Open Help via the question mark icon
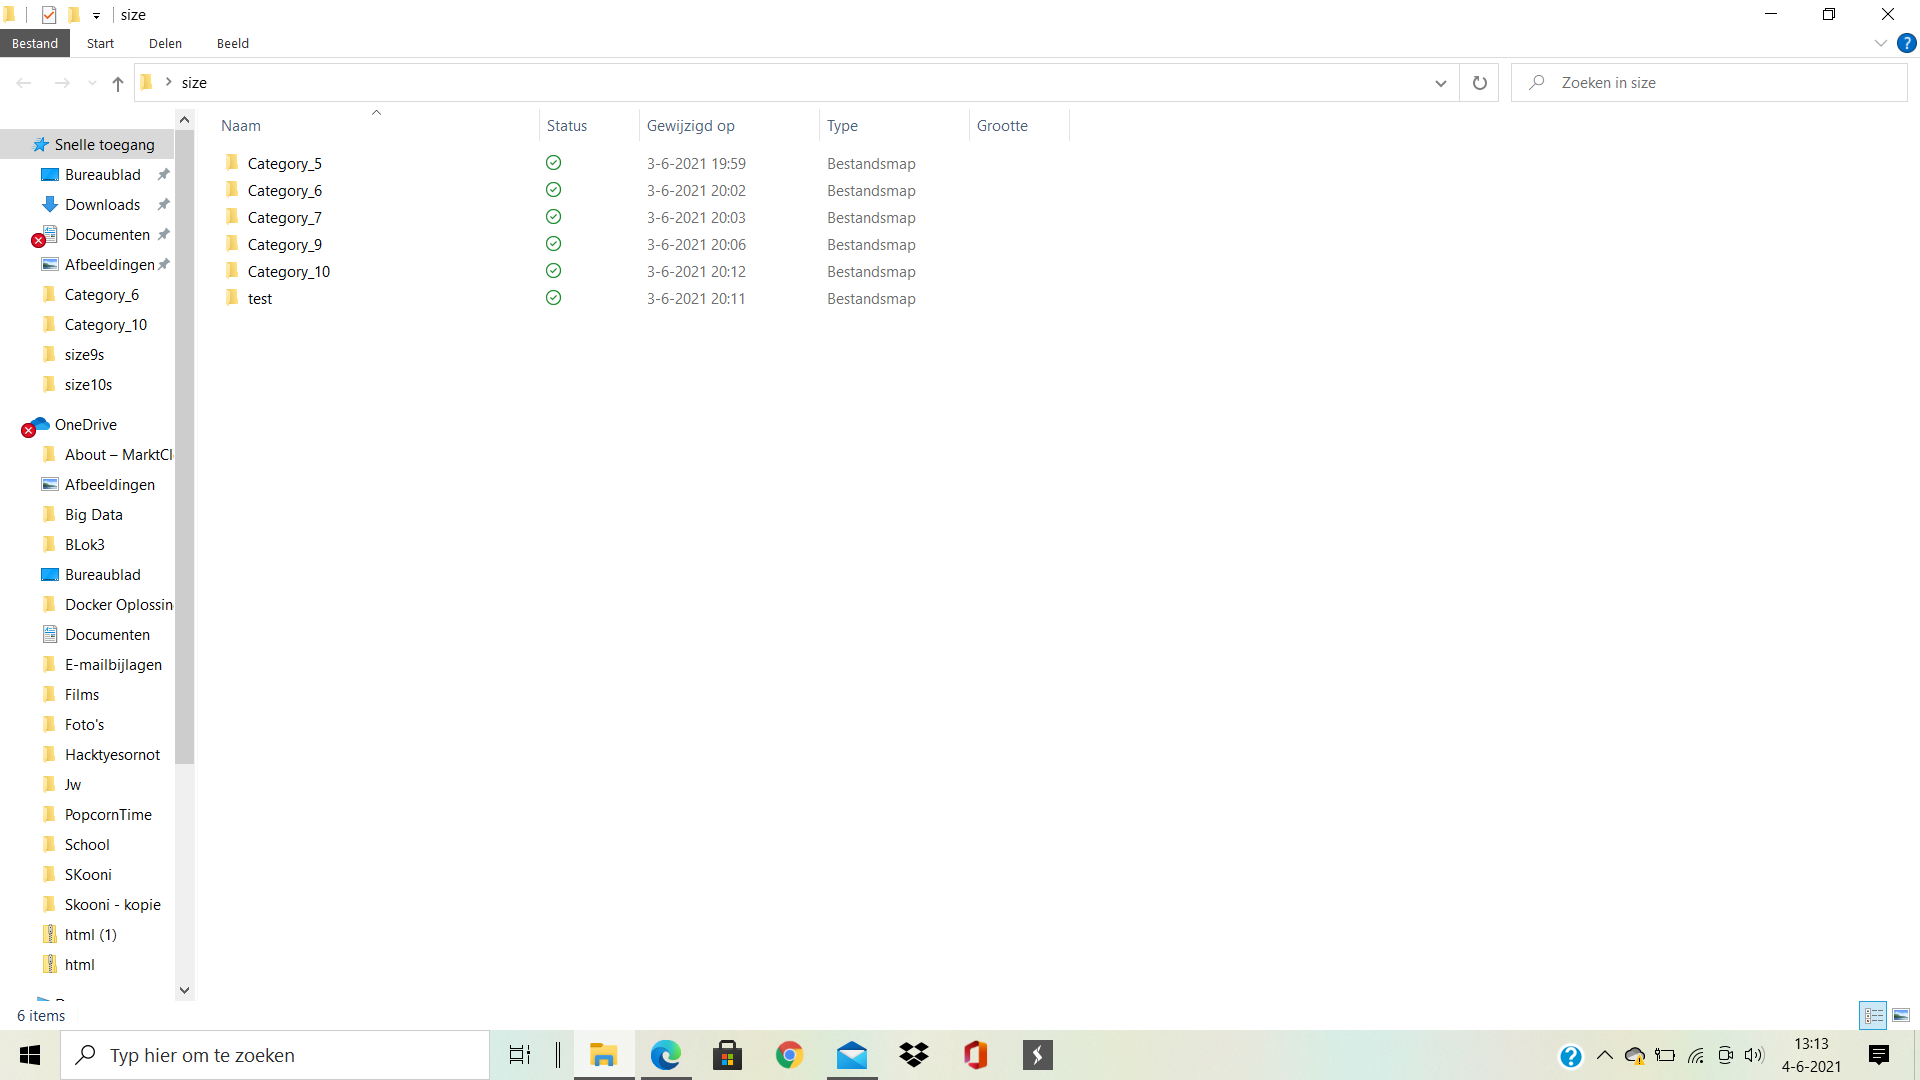The image size is (1920, 1080). (x=1908, y=43)
